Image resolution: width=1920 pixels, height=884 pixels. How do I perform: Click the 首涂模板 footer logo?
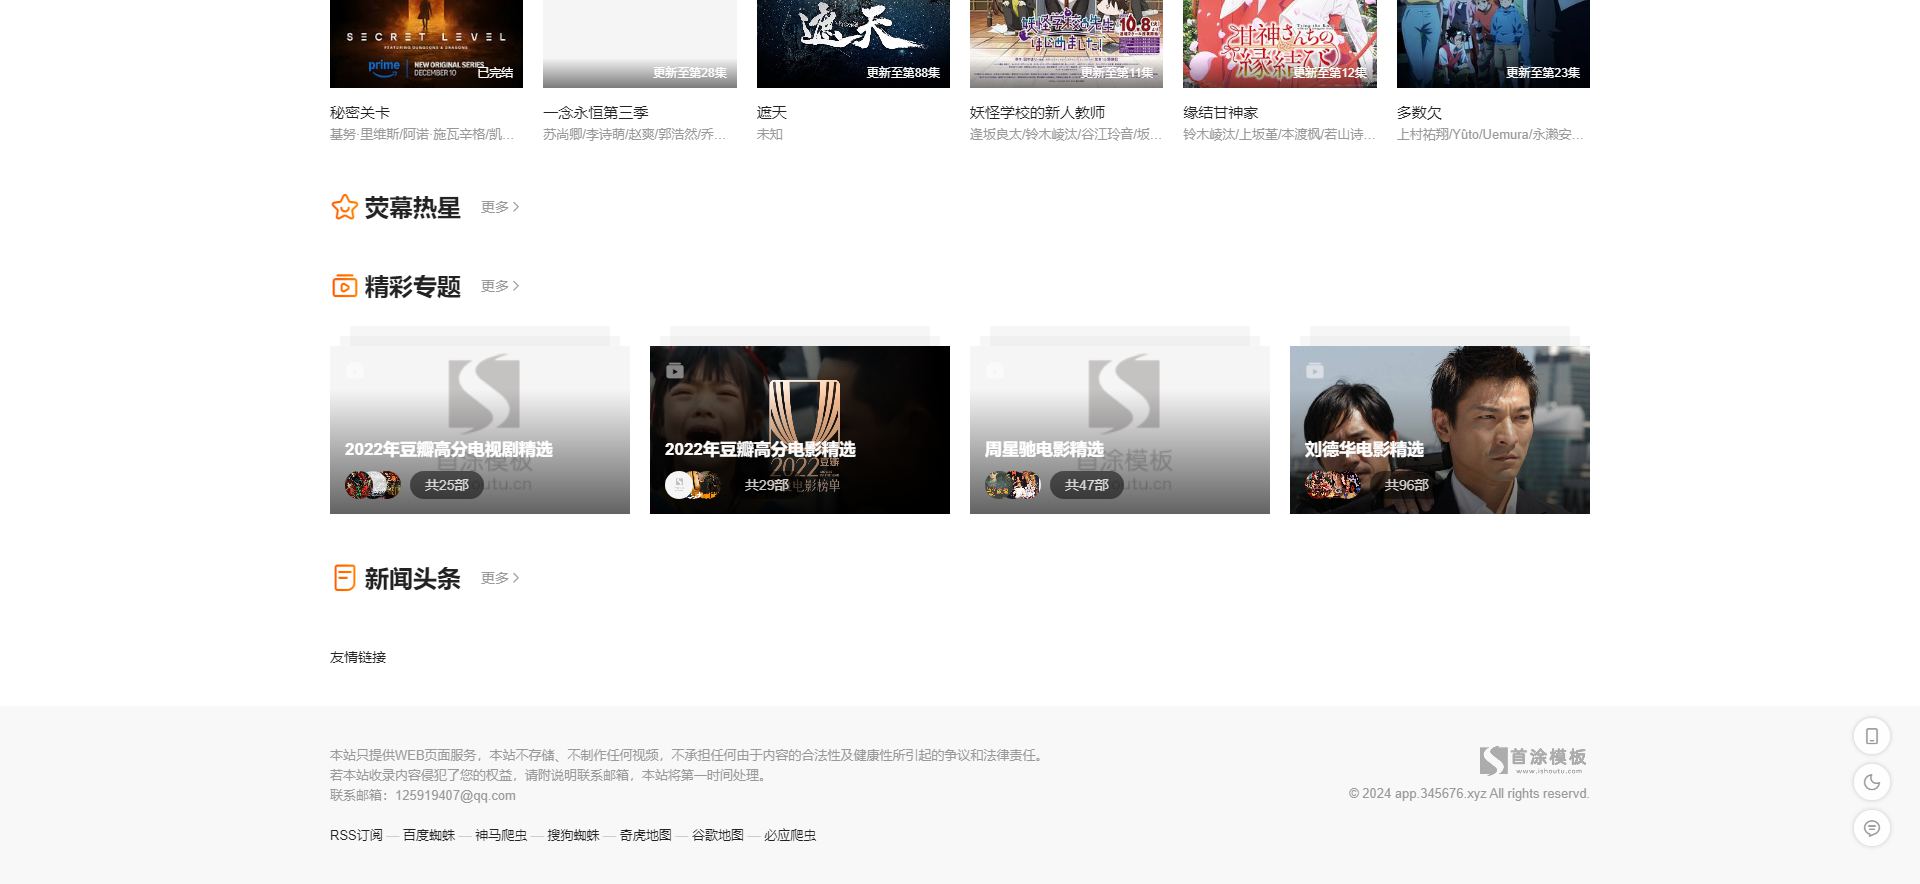click(x=1533, y=760)
